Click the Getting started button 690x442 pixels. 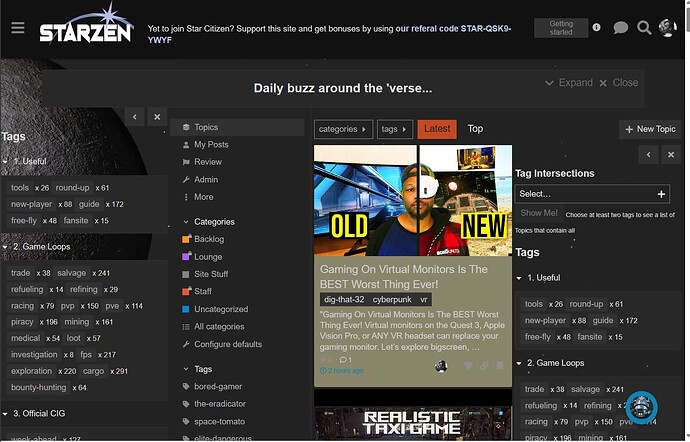[561, 28]
